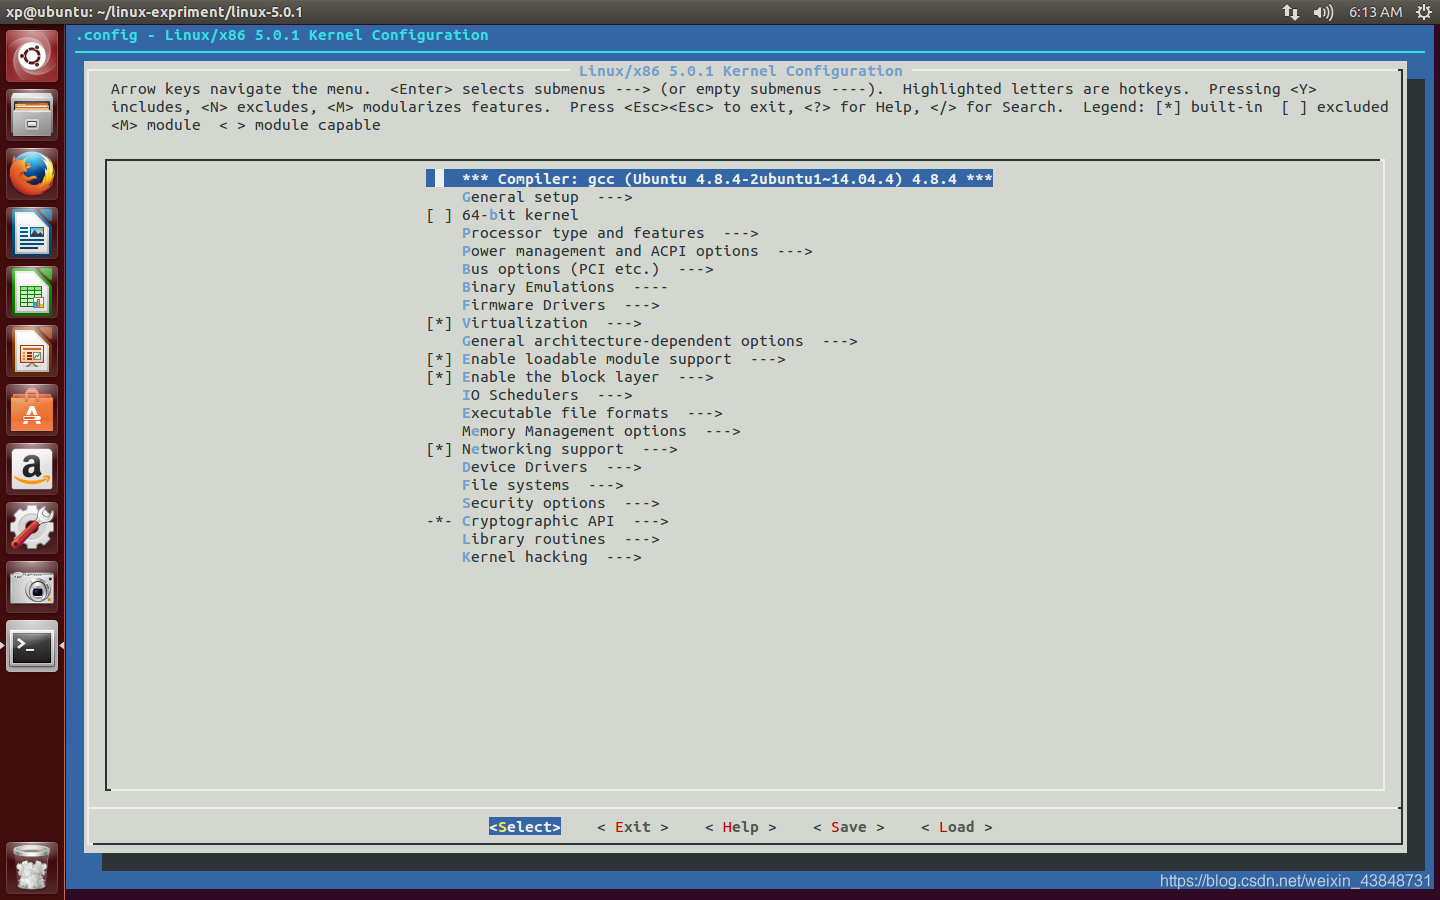This screenshot has height=900, width=1440.
Task: Click Cryptographic API label
Action: 538,521
